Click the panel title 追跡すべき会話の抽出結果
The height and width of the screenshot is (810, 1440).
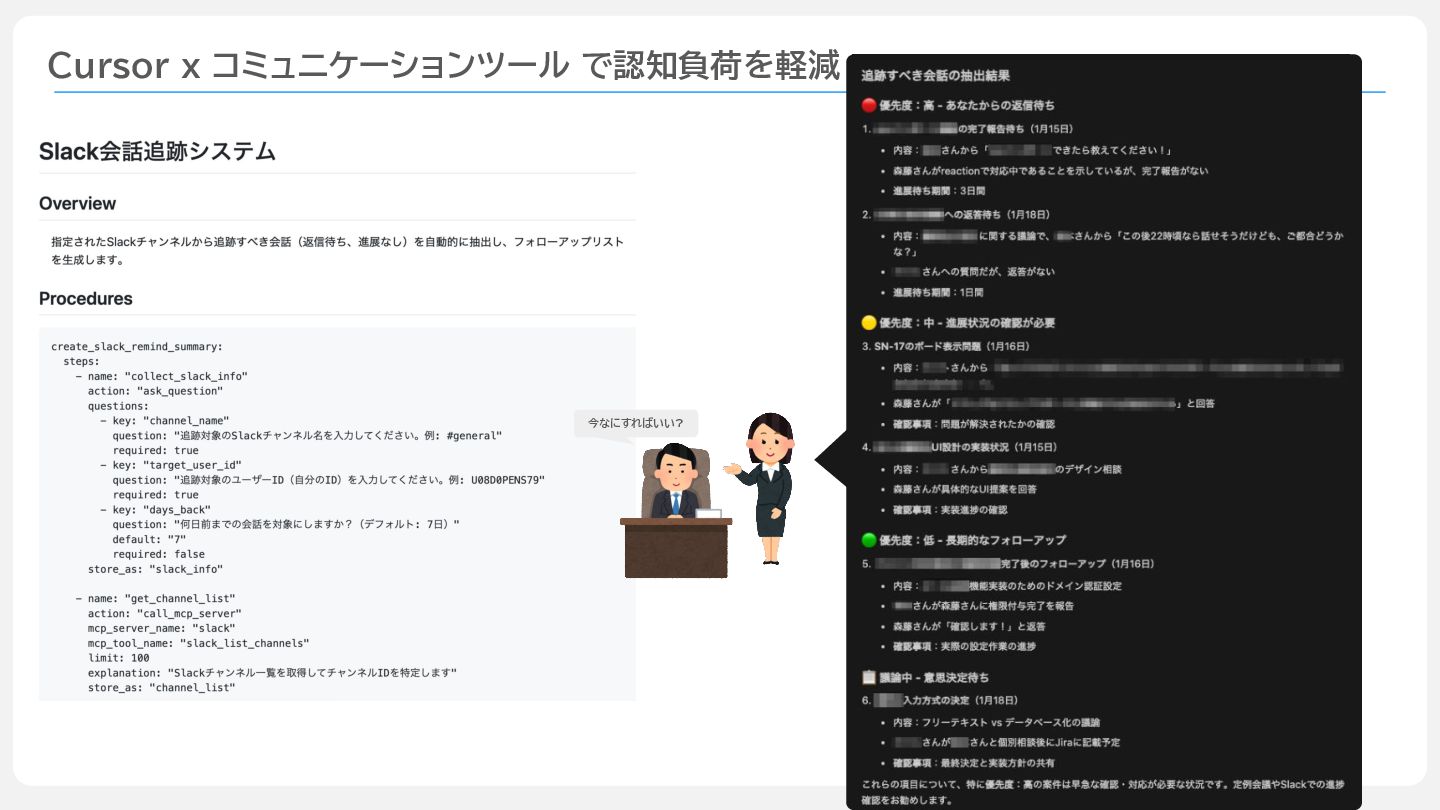[x=935, y=76]
